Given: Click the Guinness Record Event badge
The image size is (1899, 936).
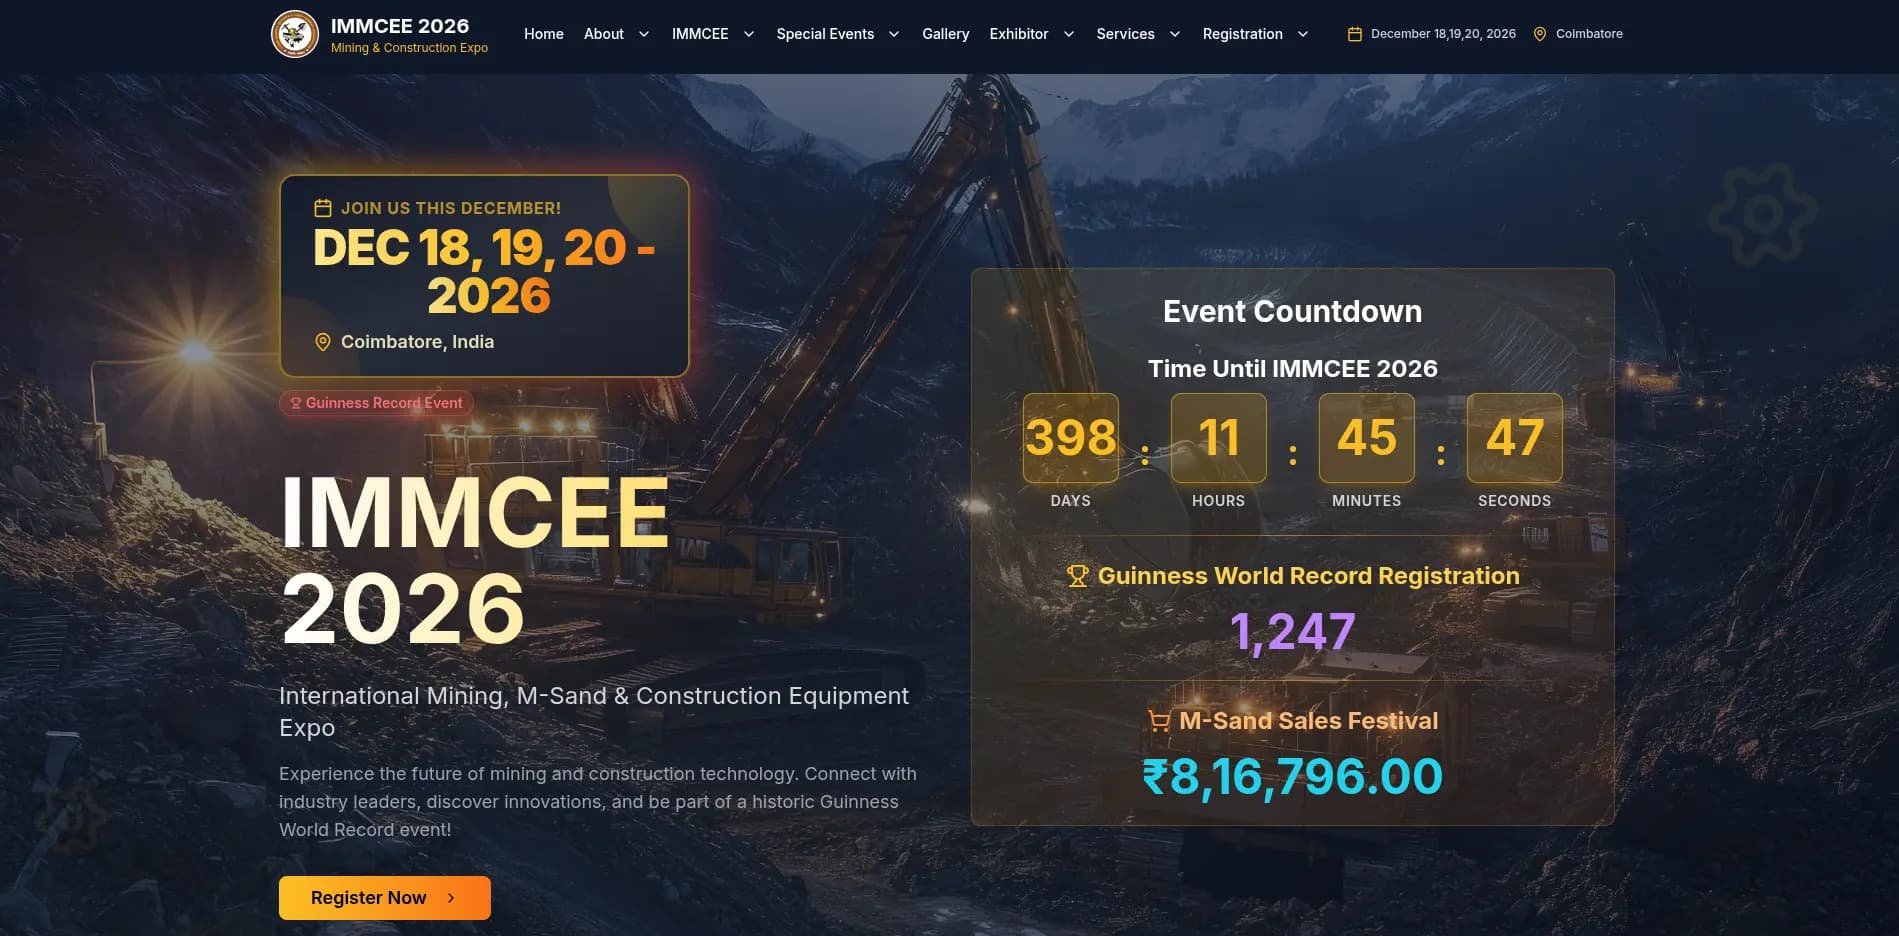Looking at the screenshot, I should 377,403.
